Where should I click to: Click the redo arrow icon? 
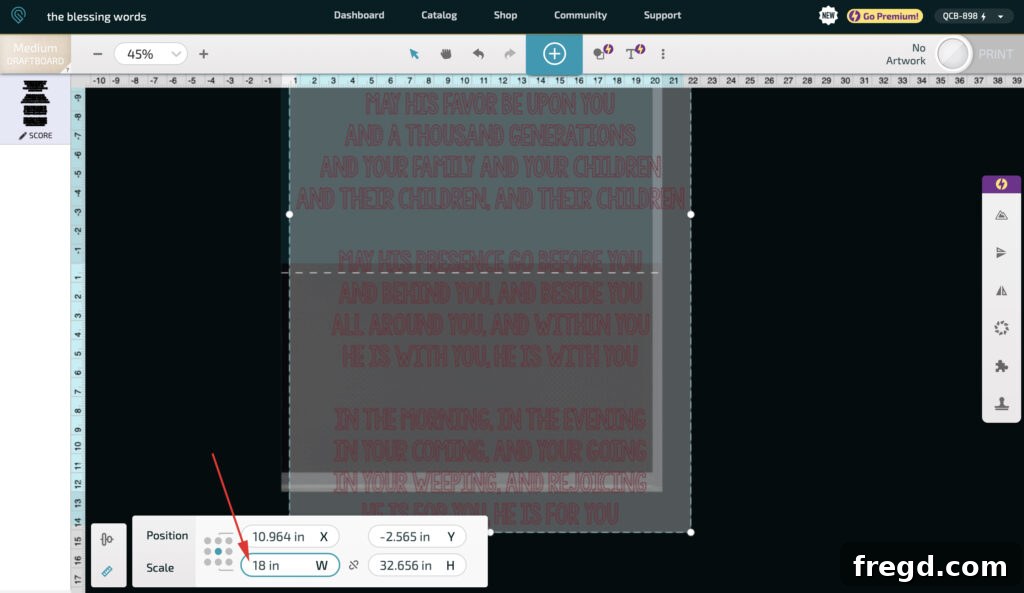point(509,54)
